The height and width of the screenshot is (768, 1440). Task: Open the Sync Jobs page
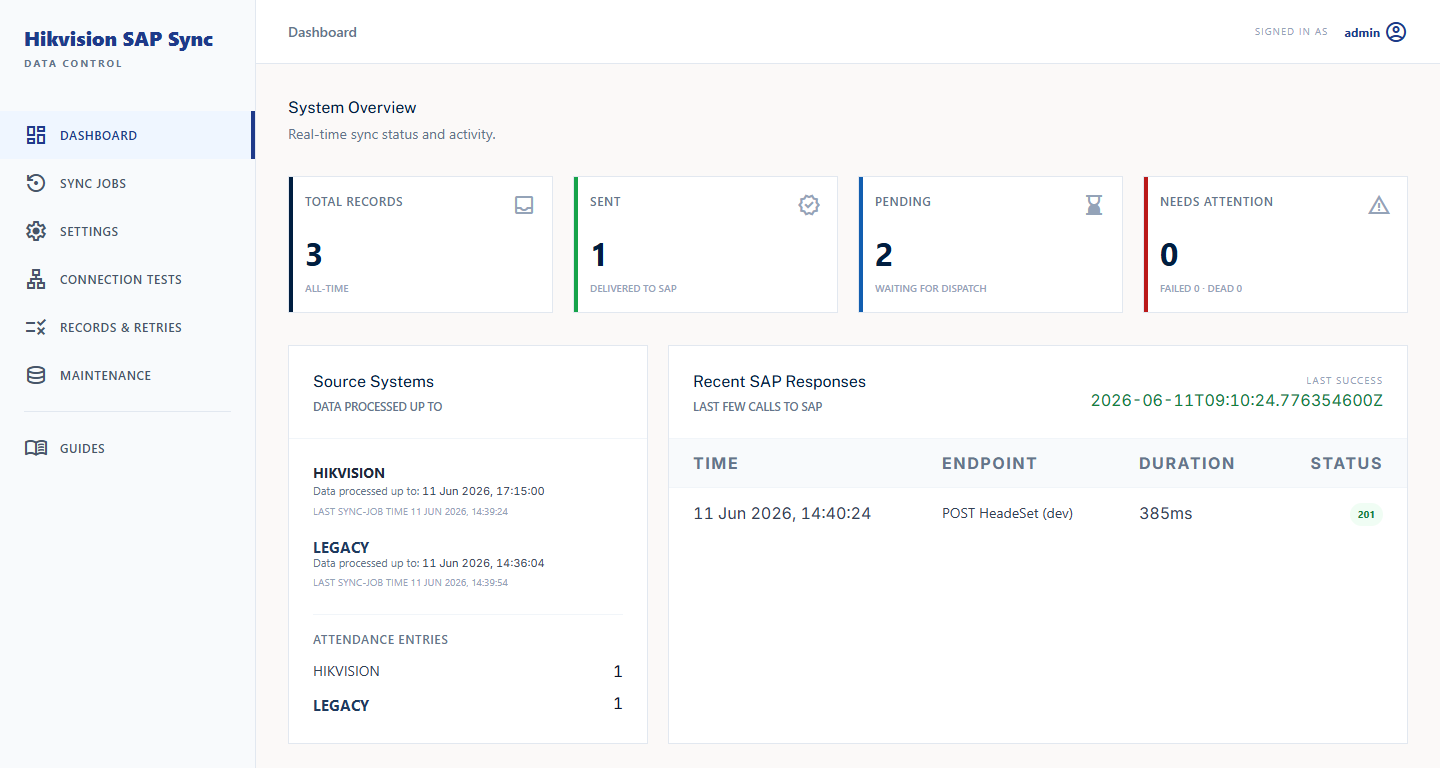pos(127,183)
